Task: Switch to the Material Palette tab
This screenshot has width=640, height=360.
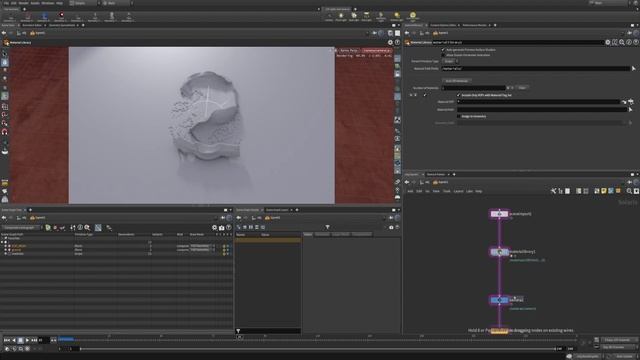Action: click(436, 175)
